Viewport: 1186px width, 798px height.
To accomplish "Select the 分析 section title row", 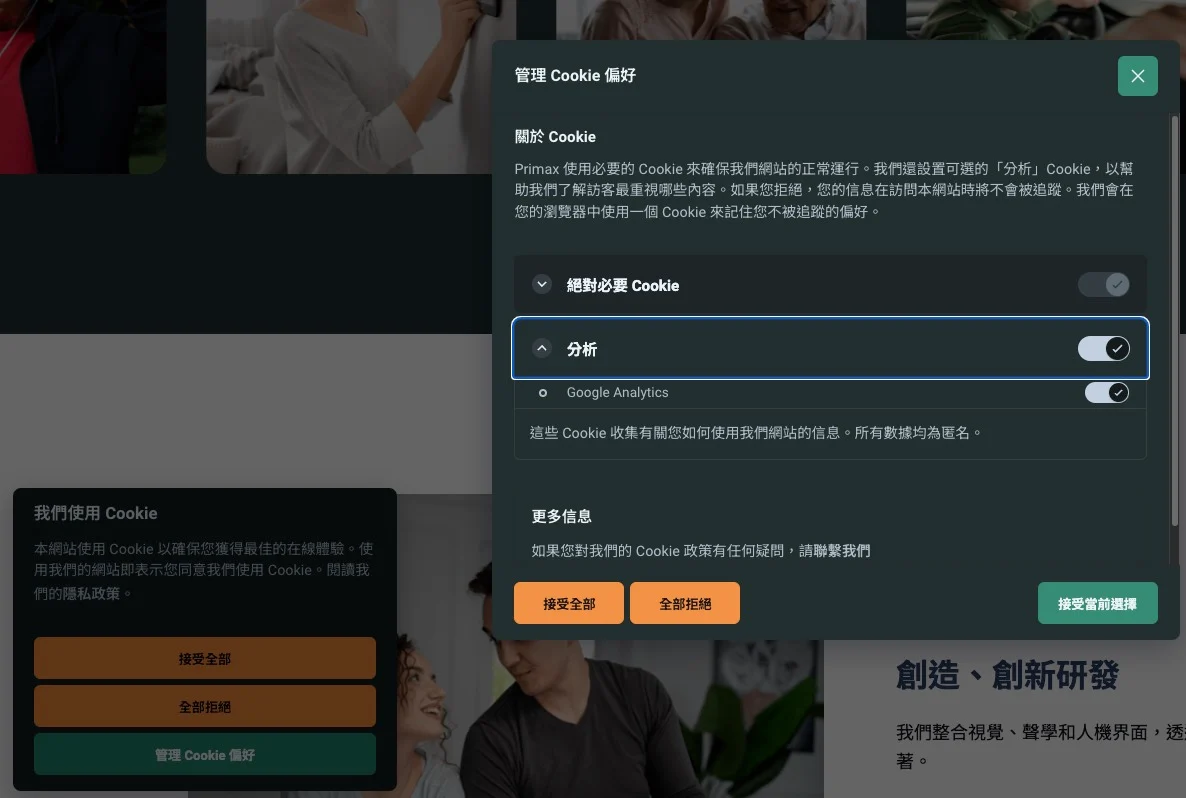I will tap(800, 349).
